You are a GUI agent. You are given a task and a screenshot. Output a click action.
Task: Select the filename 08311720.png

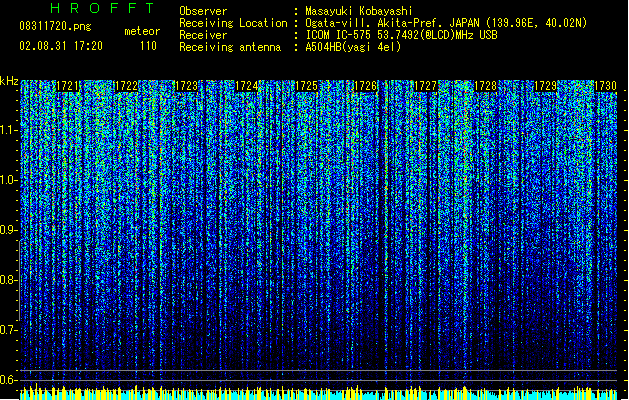[x=55, y=27]
